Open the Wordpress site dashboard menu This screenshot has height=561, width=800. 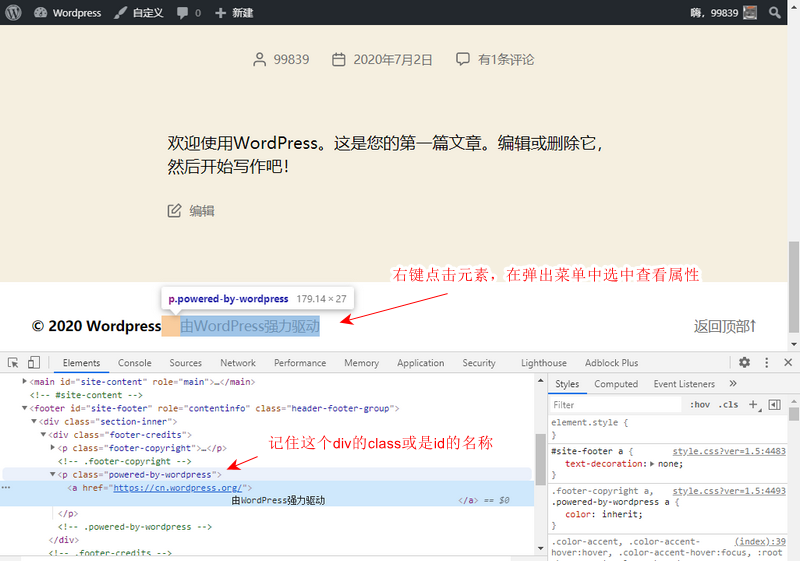67,13
